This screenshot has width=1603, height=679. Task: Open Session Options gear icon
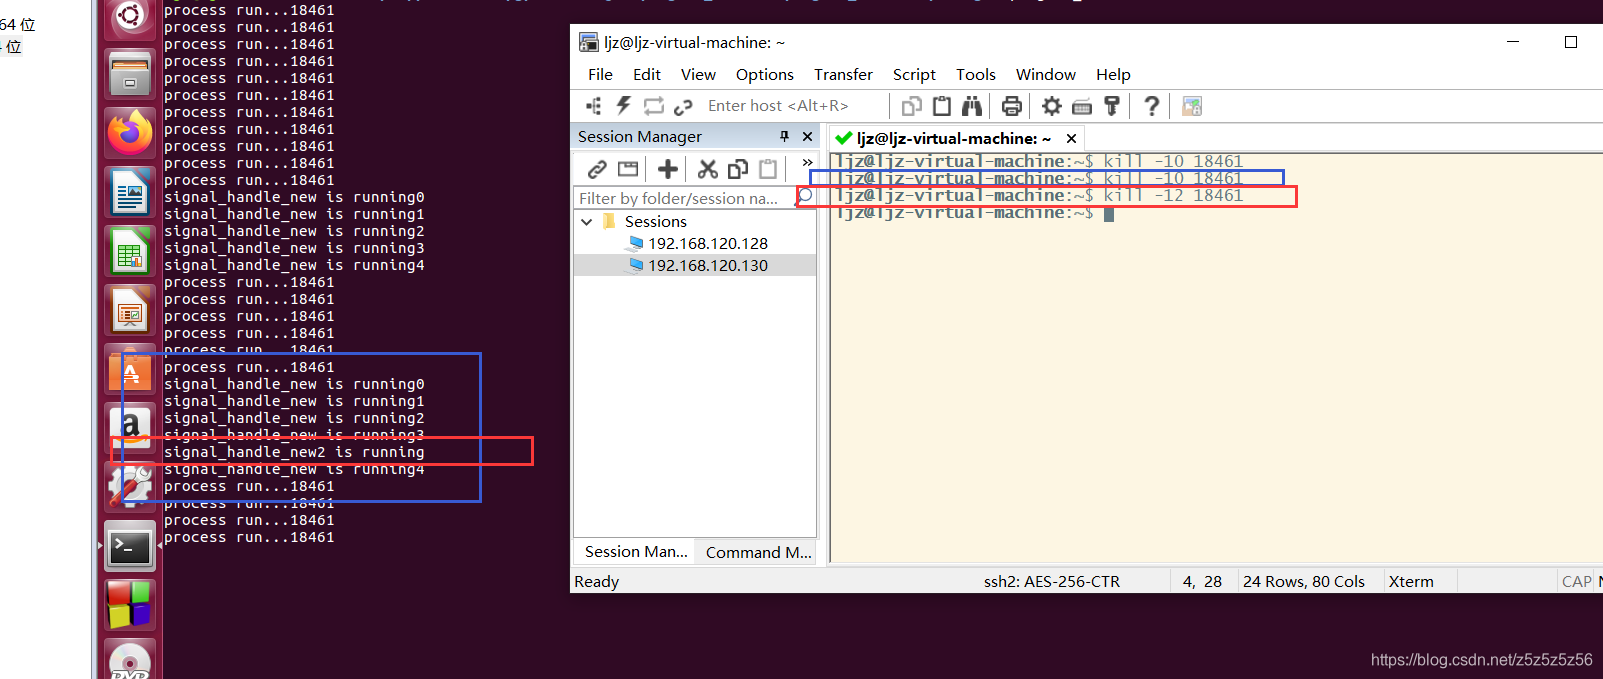1052,106
